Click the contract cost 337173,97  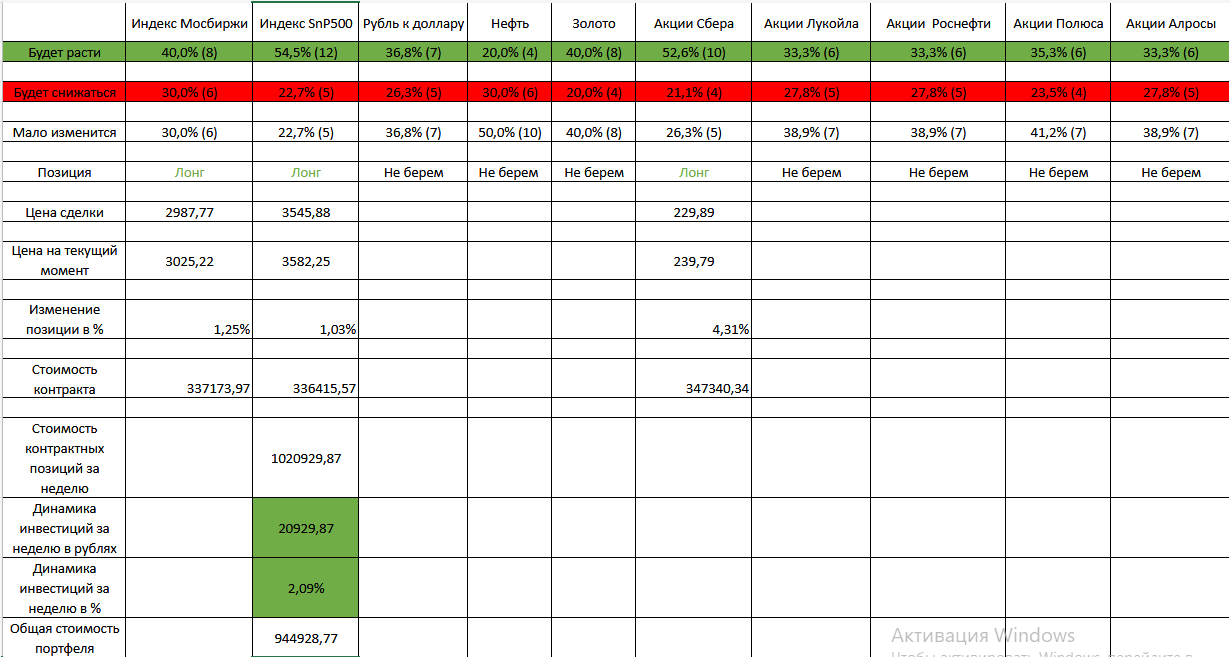coord(218,388)
